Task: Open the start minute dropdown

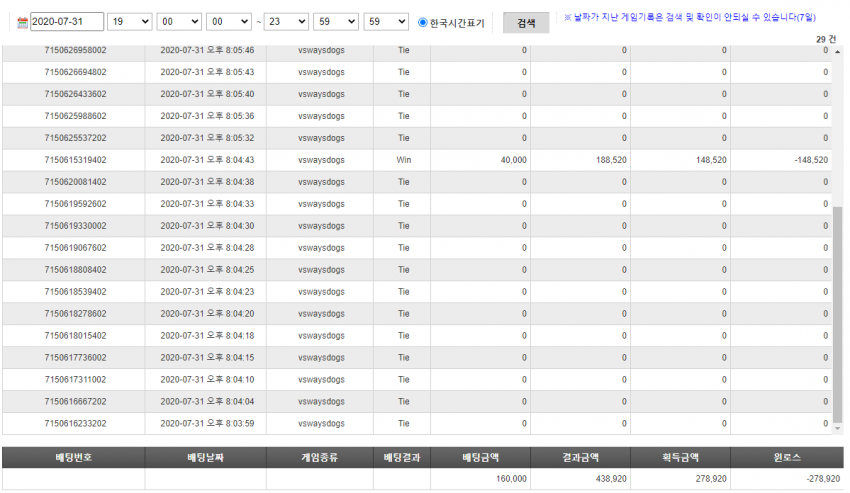Action: coord(179,22)
